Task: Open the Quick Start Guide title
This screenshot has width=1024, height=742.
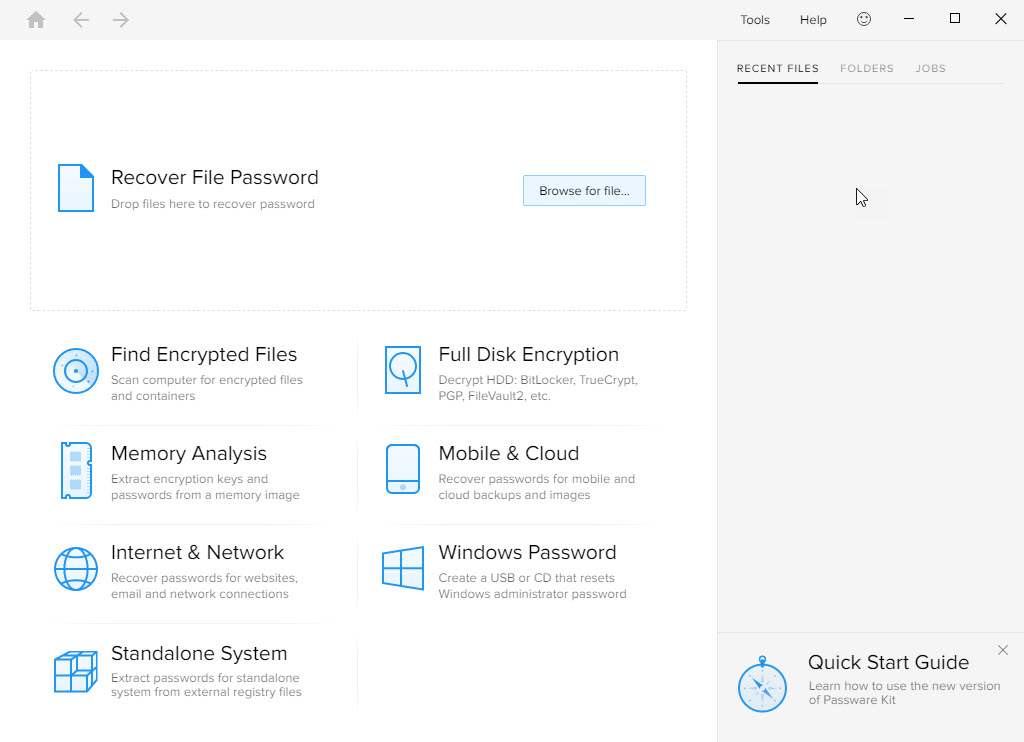Action: [888, 663]
